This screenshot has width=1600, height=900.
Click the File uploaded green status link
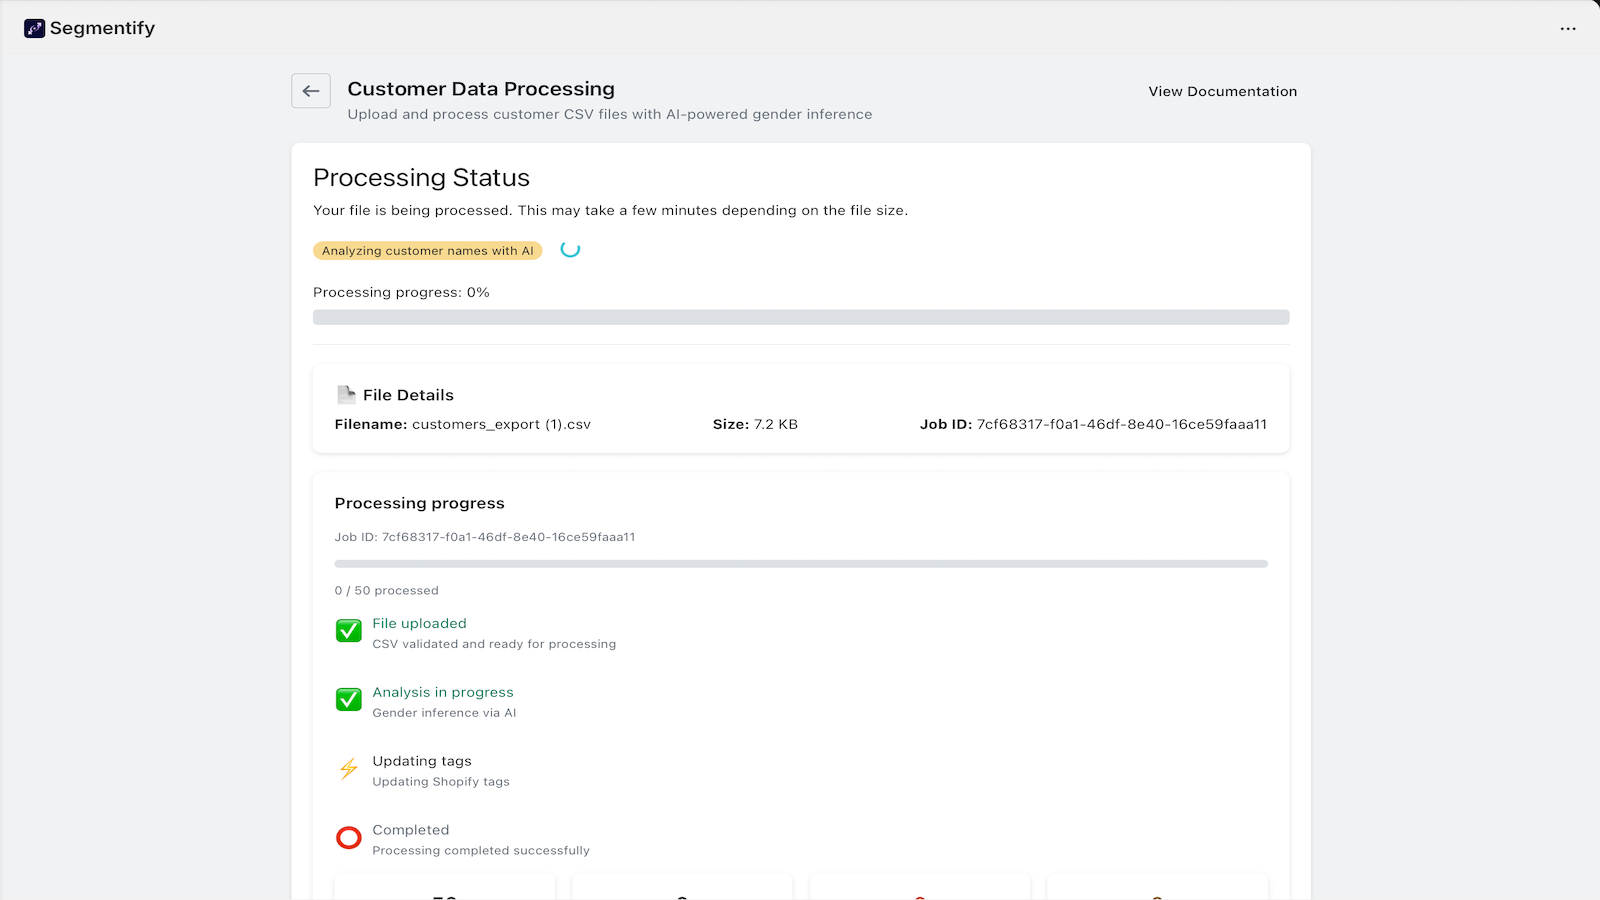[x=419, y=623]
